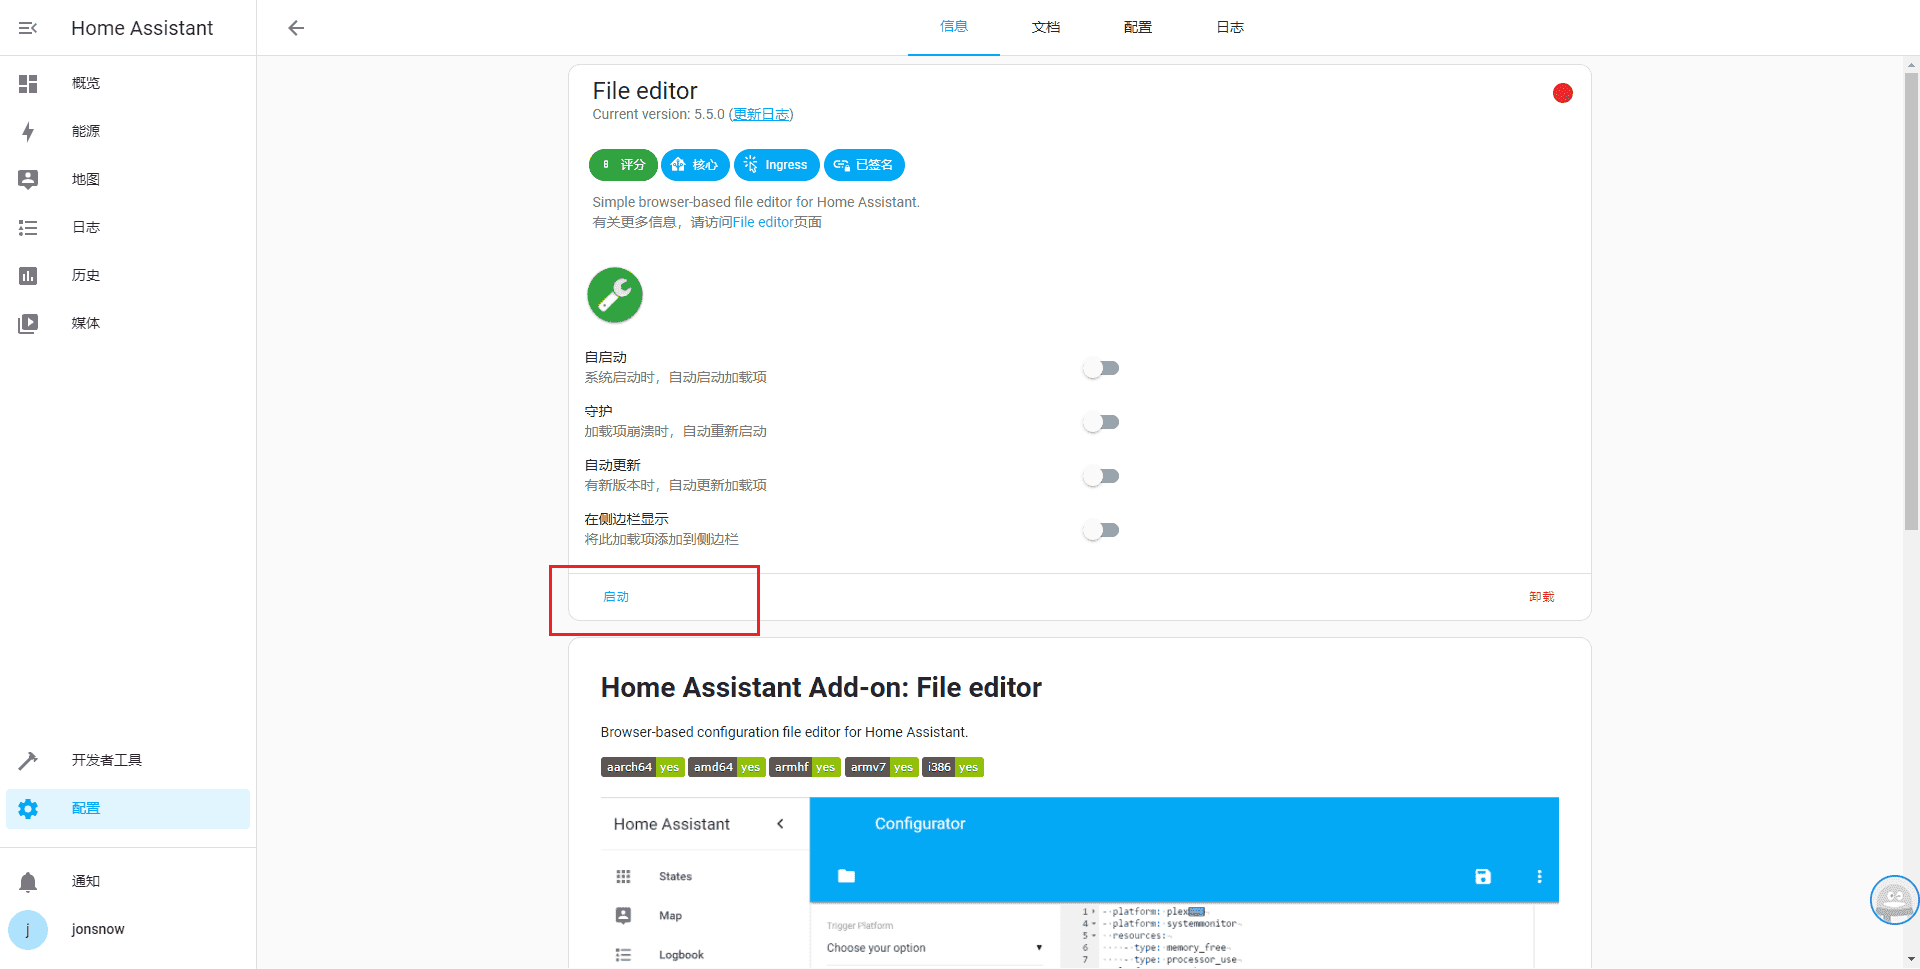Open the 能源 energy panel

coord(85,131)
